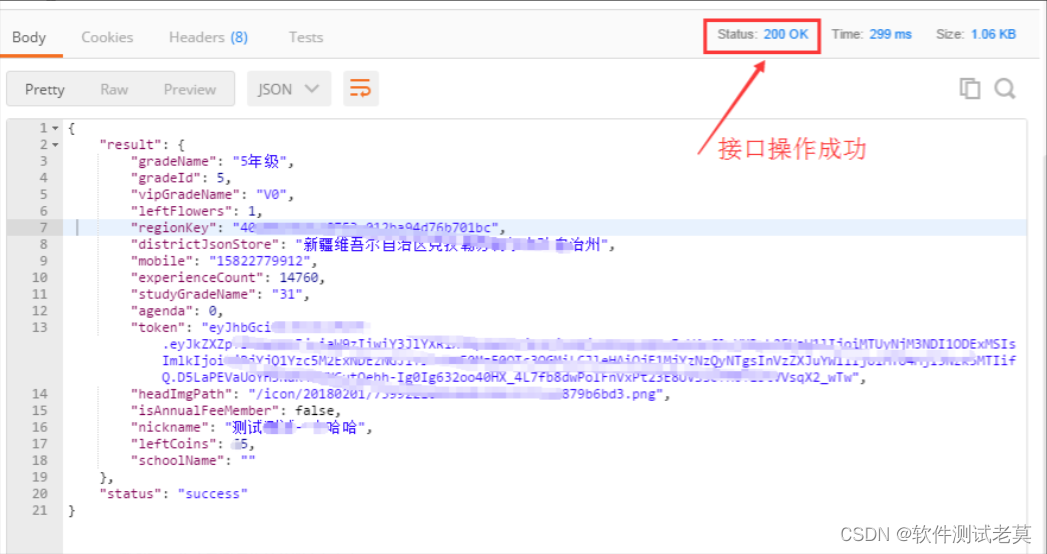Click the 299 ms time value
Viewport: 1047px width, 554px height.
tap(891, 34)
